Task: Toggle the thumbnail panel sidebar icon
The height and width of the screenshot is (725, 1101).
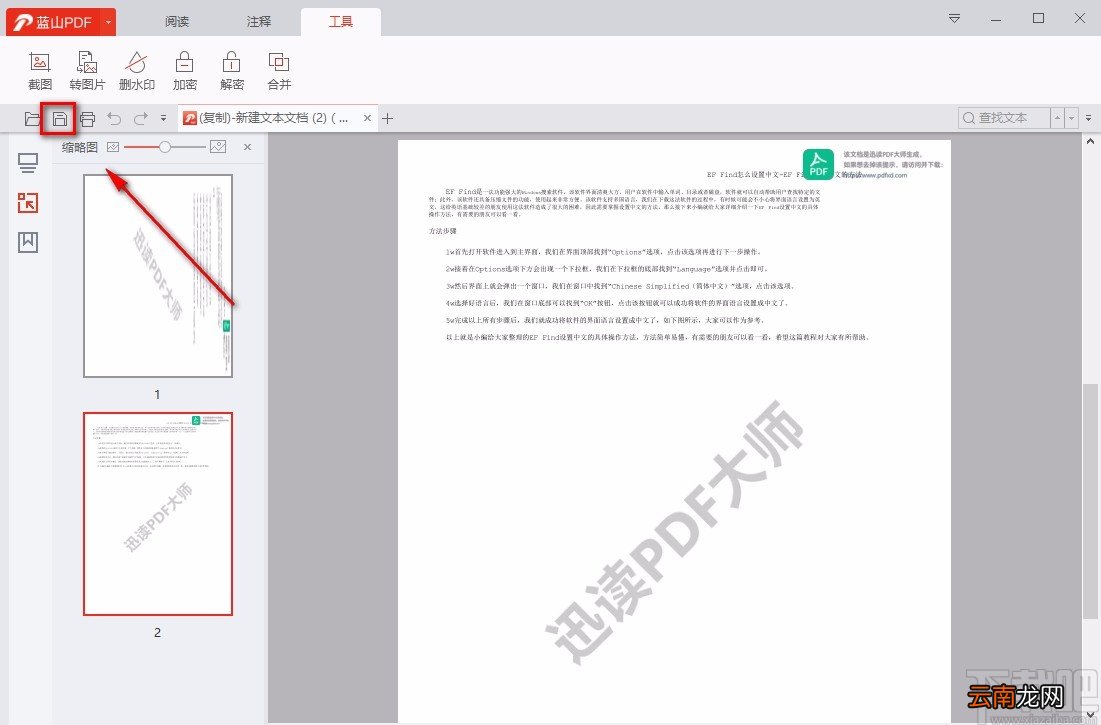Action: (28, 203)
